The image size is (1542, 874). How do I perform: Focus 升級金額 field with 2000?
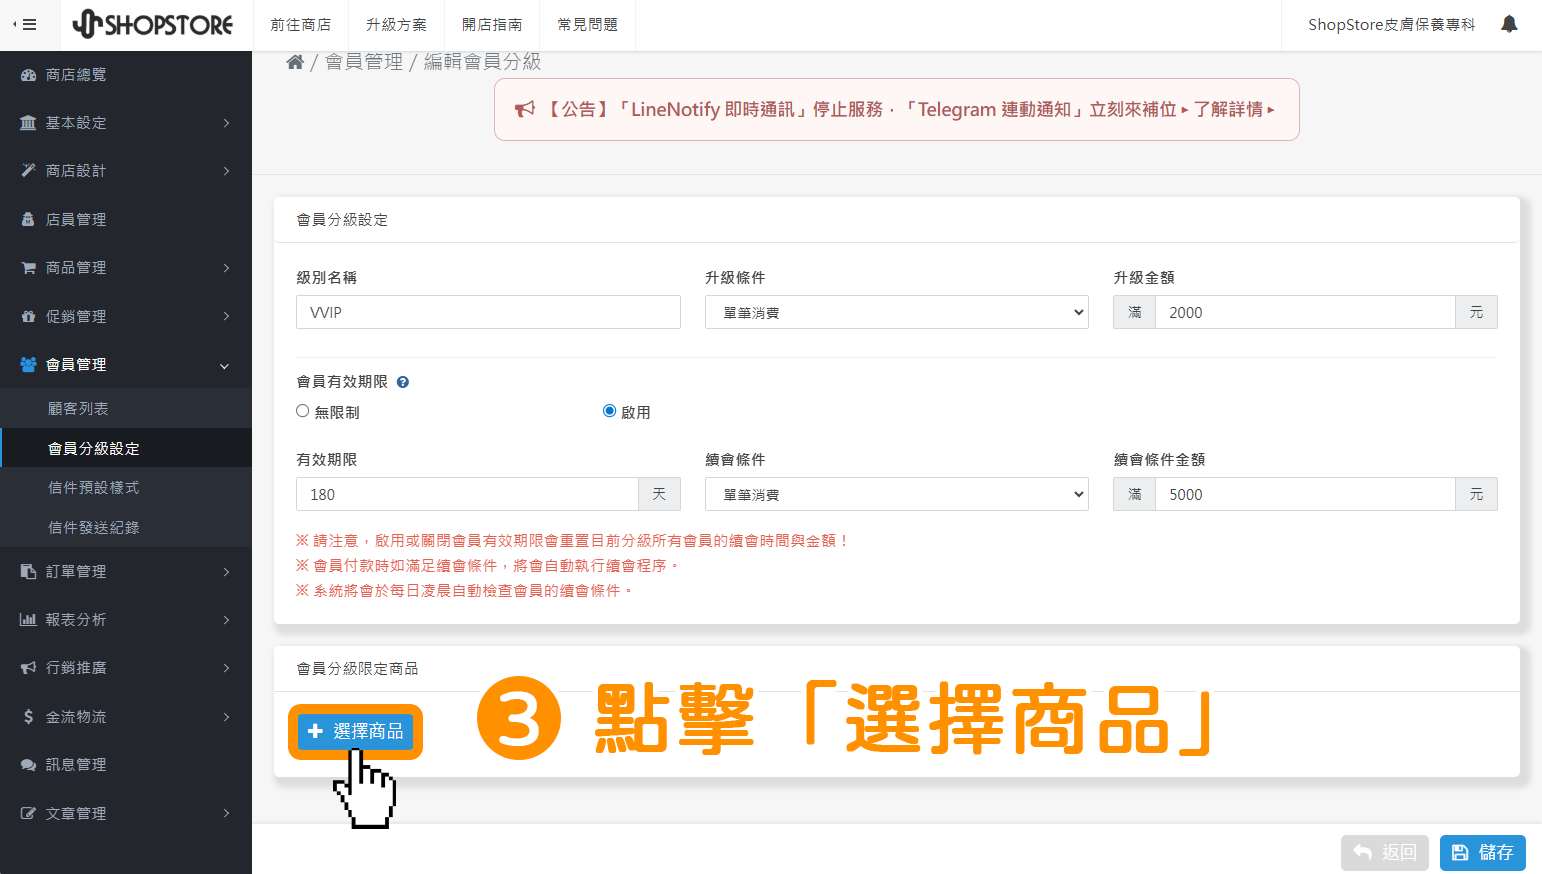(x=1305, y=312)
